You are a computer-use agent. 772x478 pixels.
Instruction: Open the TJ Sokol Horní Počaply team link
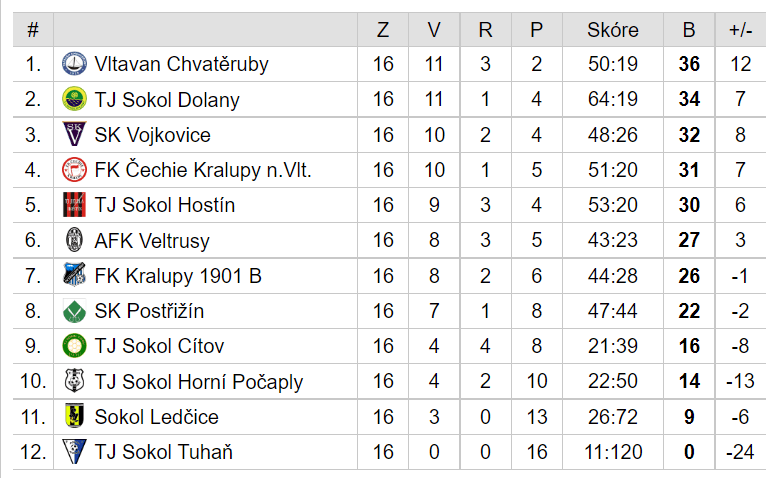pos(198,382)
